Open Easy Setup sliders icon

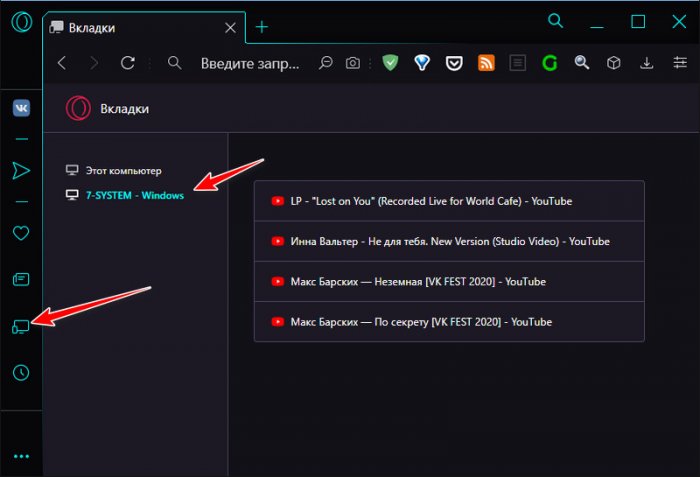pos(680,63)
